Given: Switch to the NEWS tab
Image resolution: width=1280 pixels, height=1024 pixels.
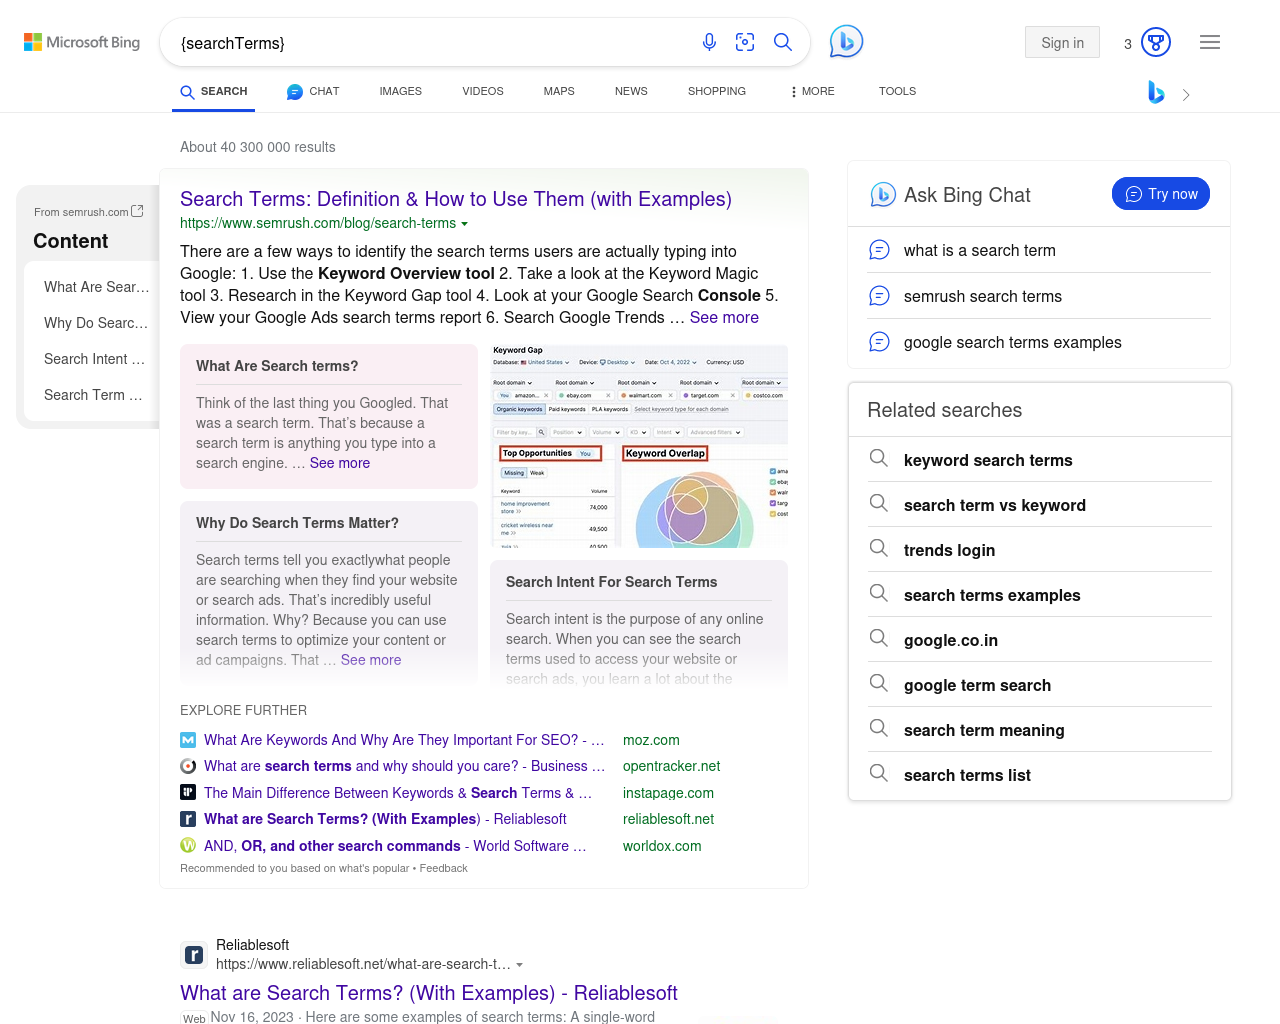Looking at the screenshot, I should pos(631,91).
